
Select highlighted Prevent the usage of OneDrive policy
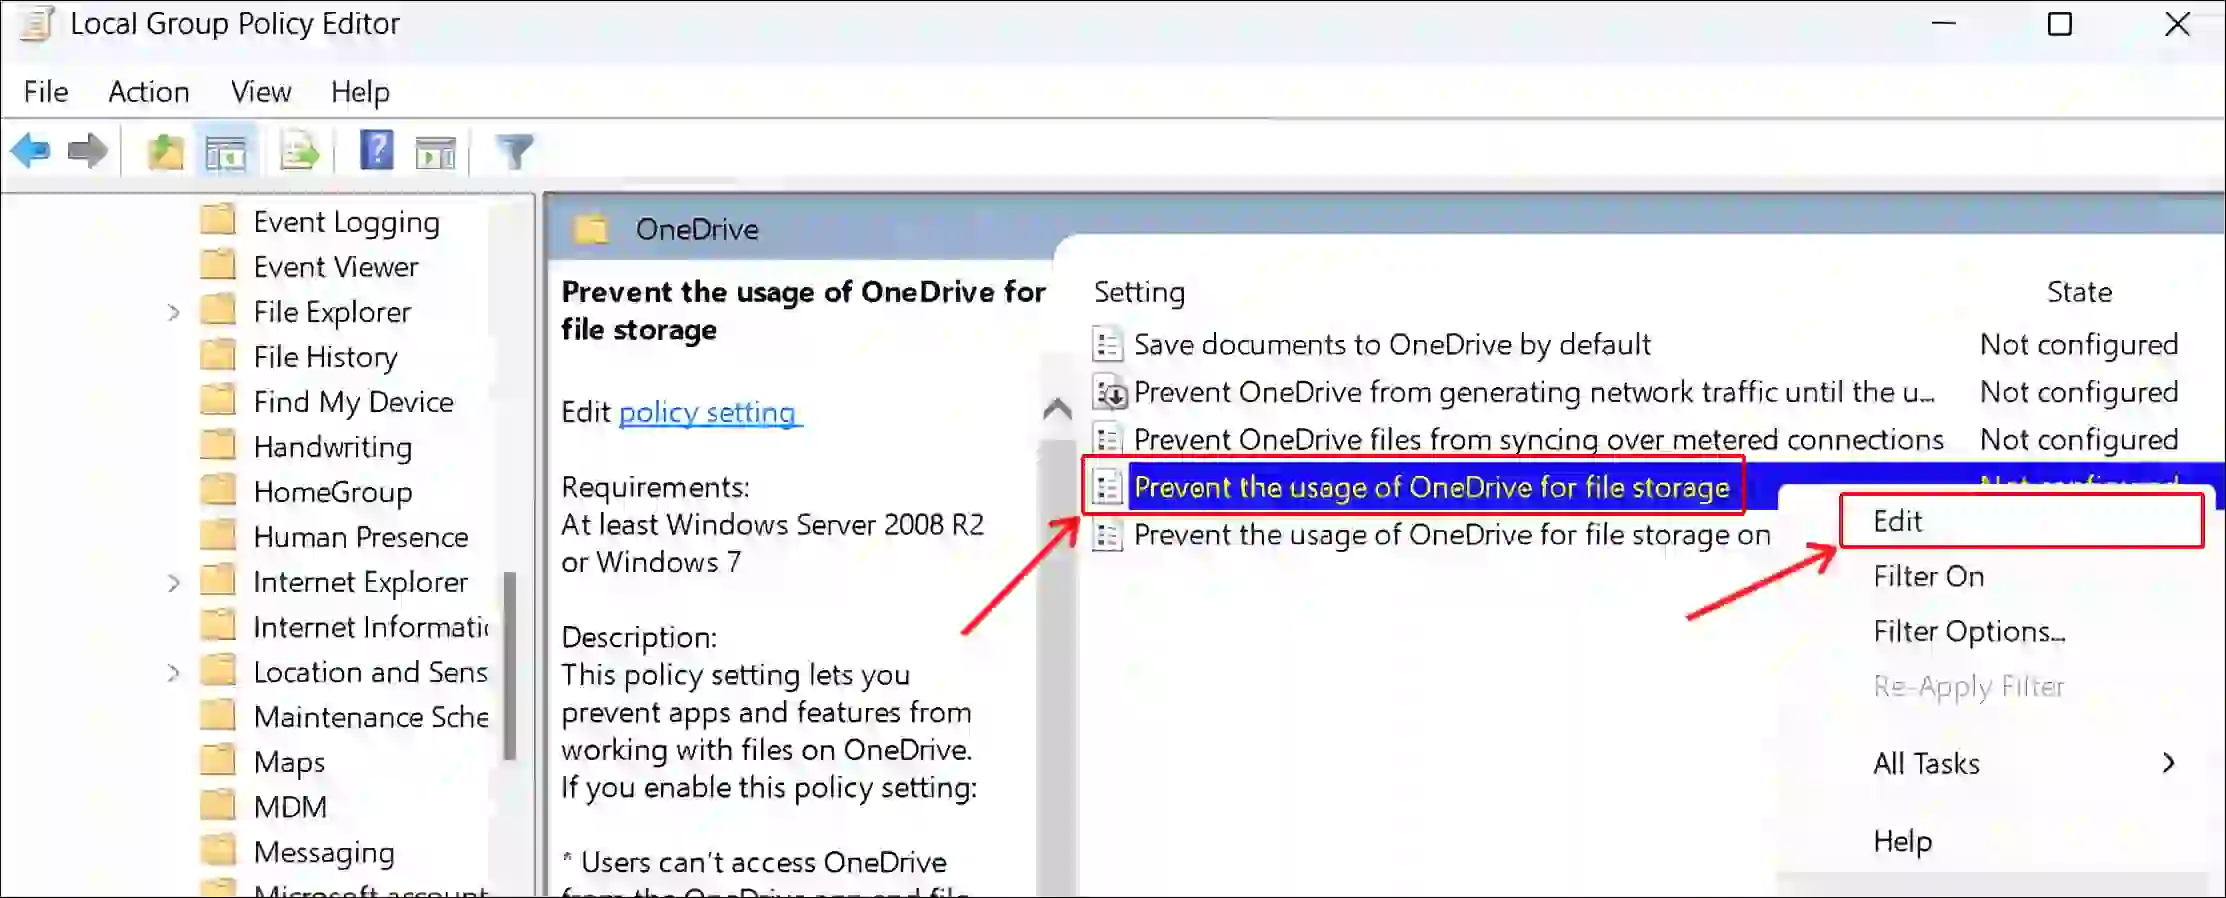[1431, 487]
